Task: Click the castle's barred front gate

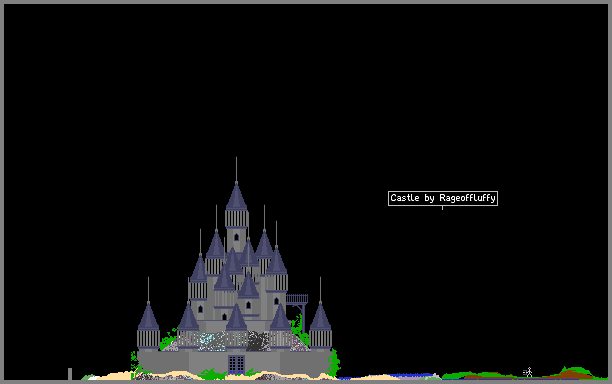Action: tap(236, 364)
